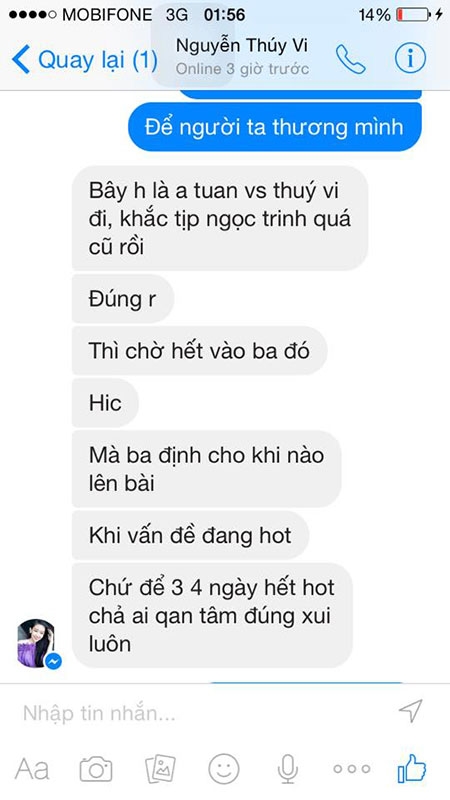Tap the blue 'Để người ta thương mình' bubble

click(275, 127)
